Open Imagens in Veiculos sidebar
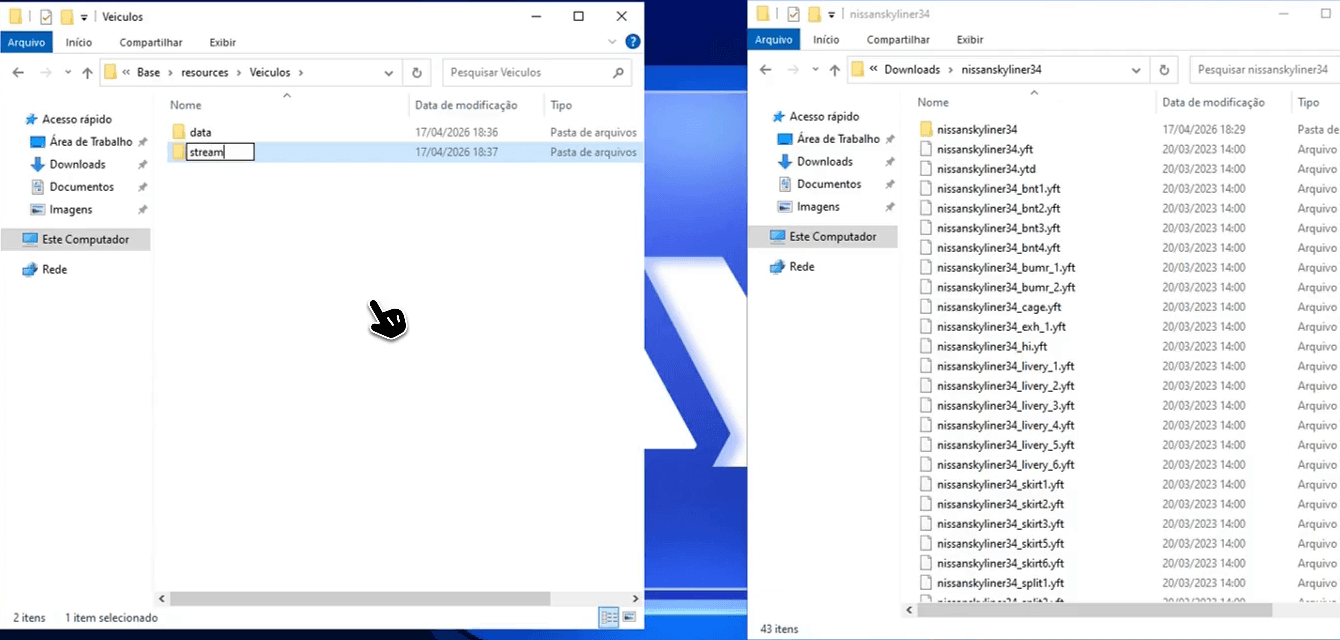This screenshot has height=640, width=1340. click(x=70, y=209)
